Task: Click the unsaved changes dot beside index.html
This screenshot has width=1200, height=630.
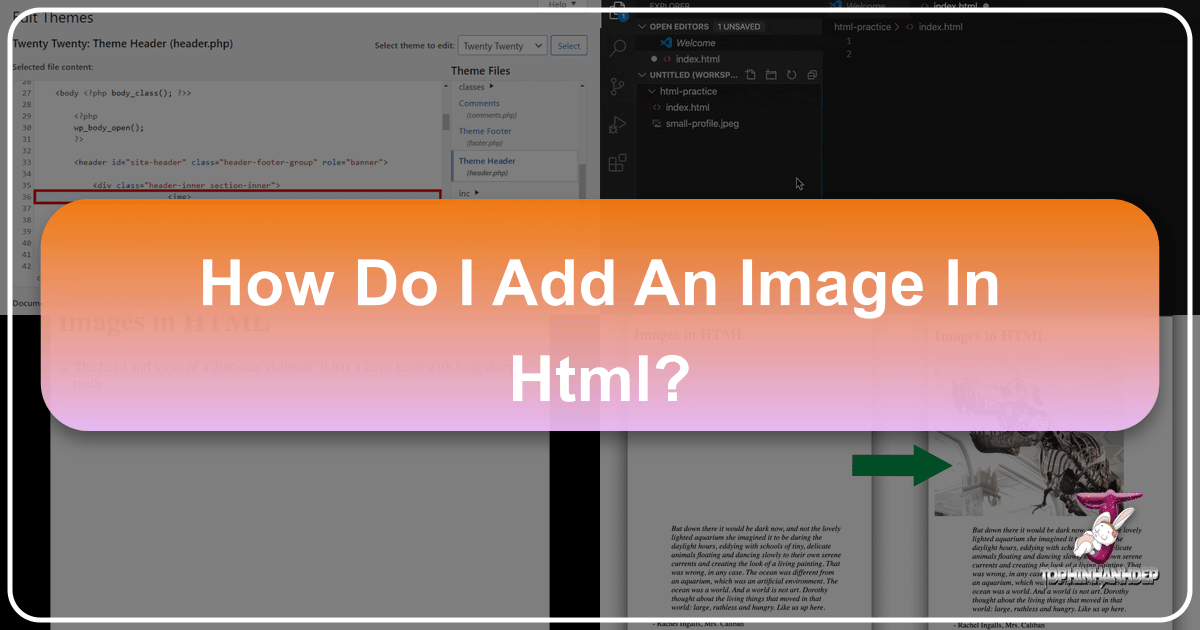Action: (x=653, y=59)
